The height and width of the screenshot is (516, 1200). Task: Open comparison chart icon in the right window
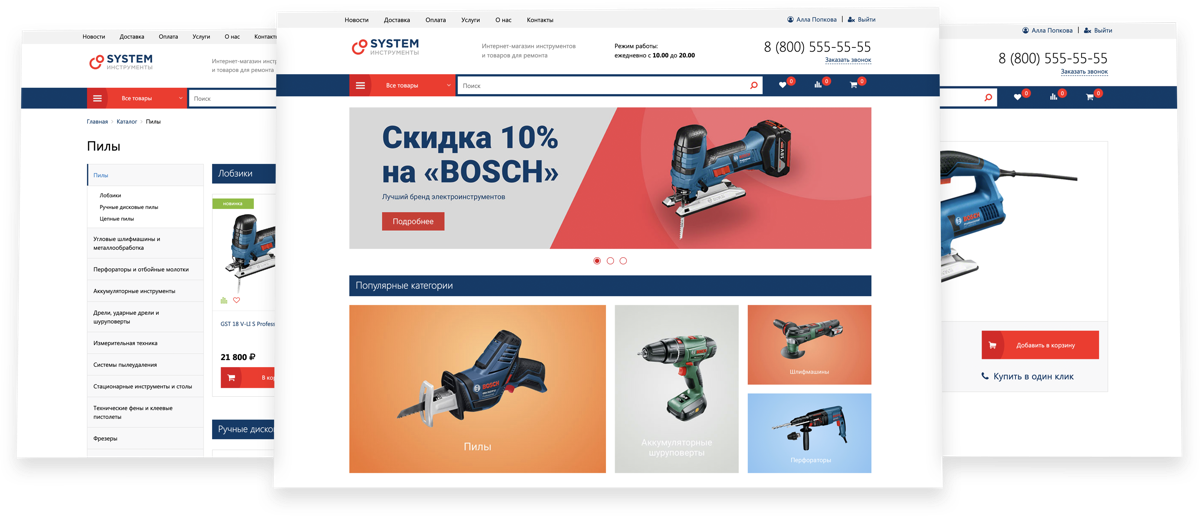pyautogui.click(x=1053, y=97)
